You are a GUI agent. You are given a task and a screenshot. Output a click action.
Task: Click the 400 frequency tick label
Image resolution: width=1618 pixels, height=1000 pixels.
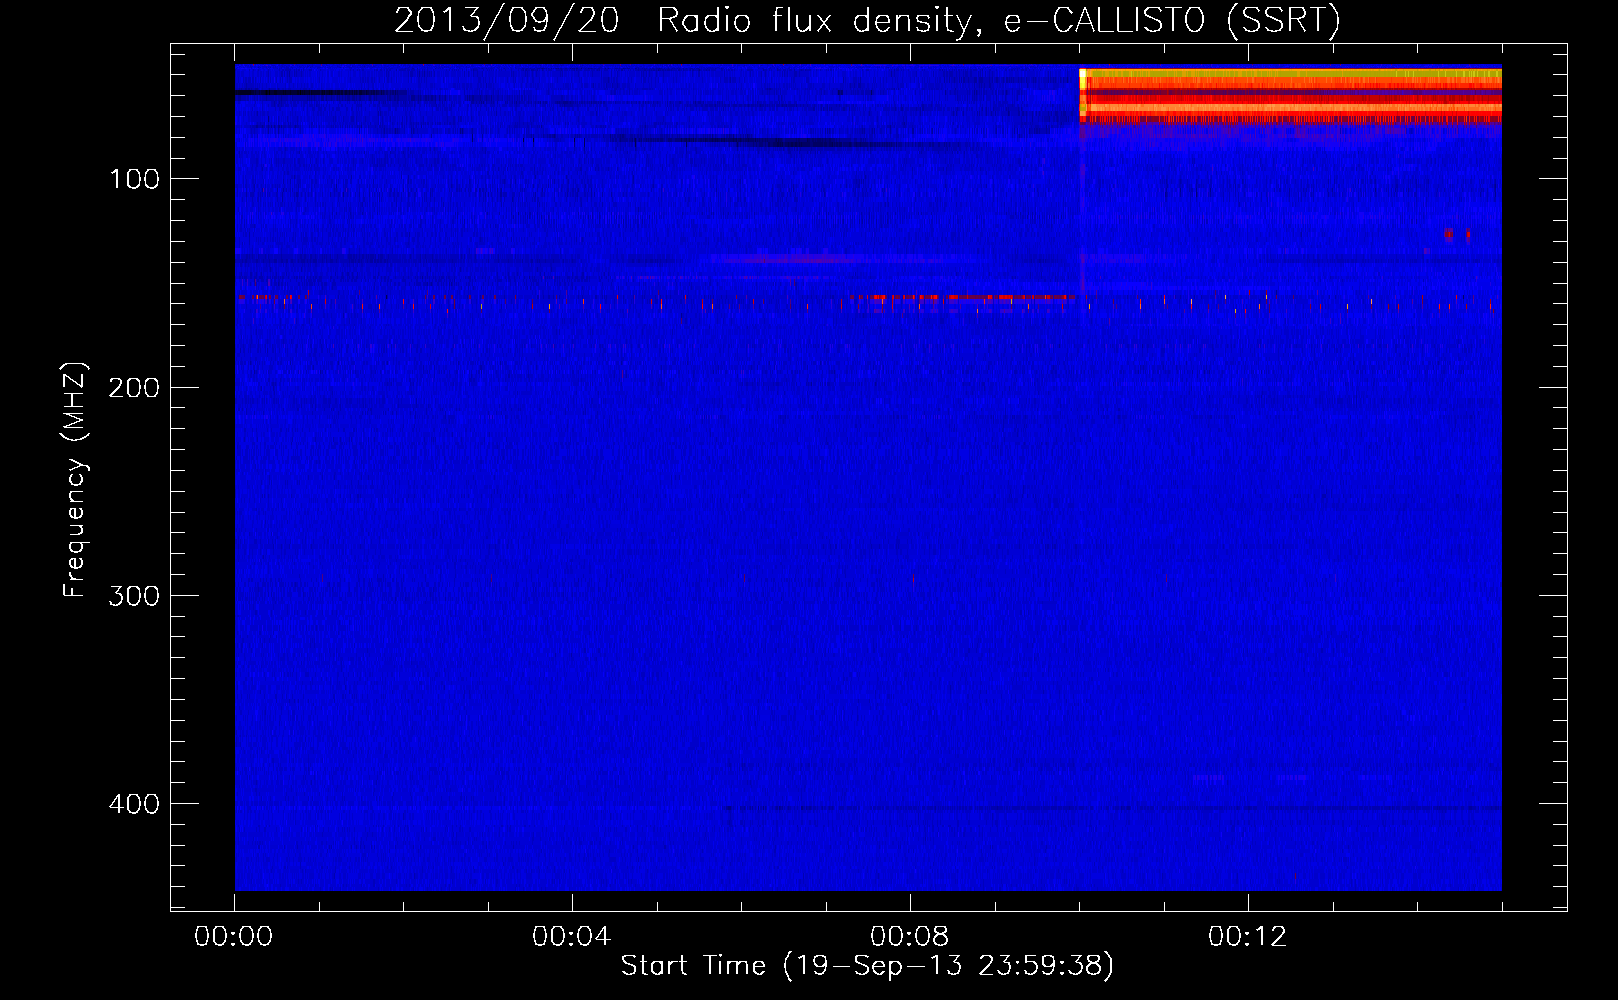point(134,804)
